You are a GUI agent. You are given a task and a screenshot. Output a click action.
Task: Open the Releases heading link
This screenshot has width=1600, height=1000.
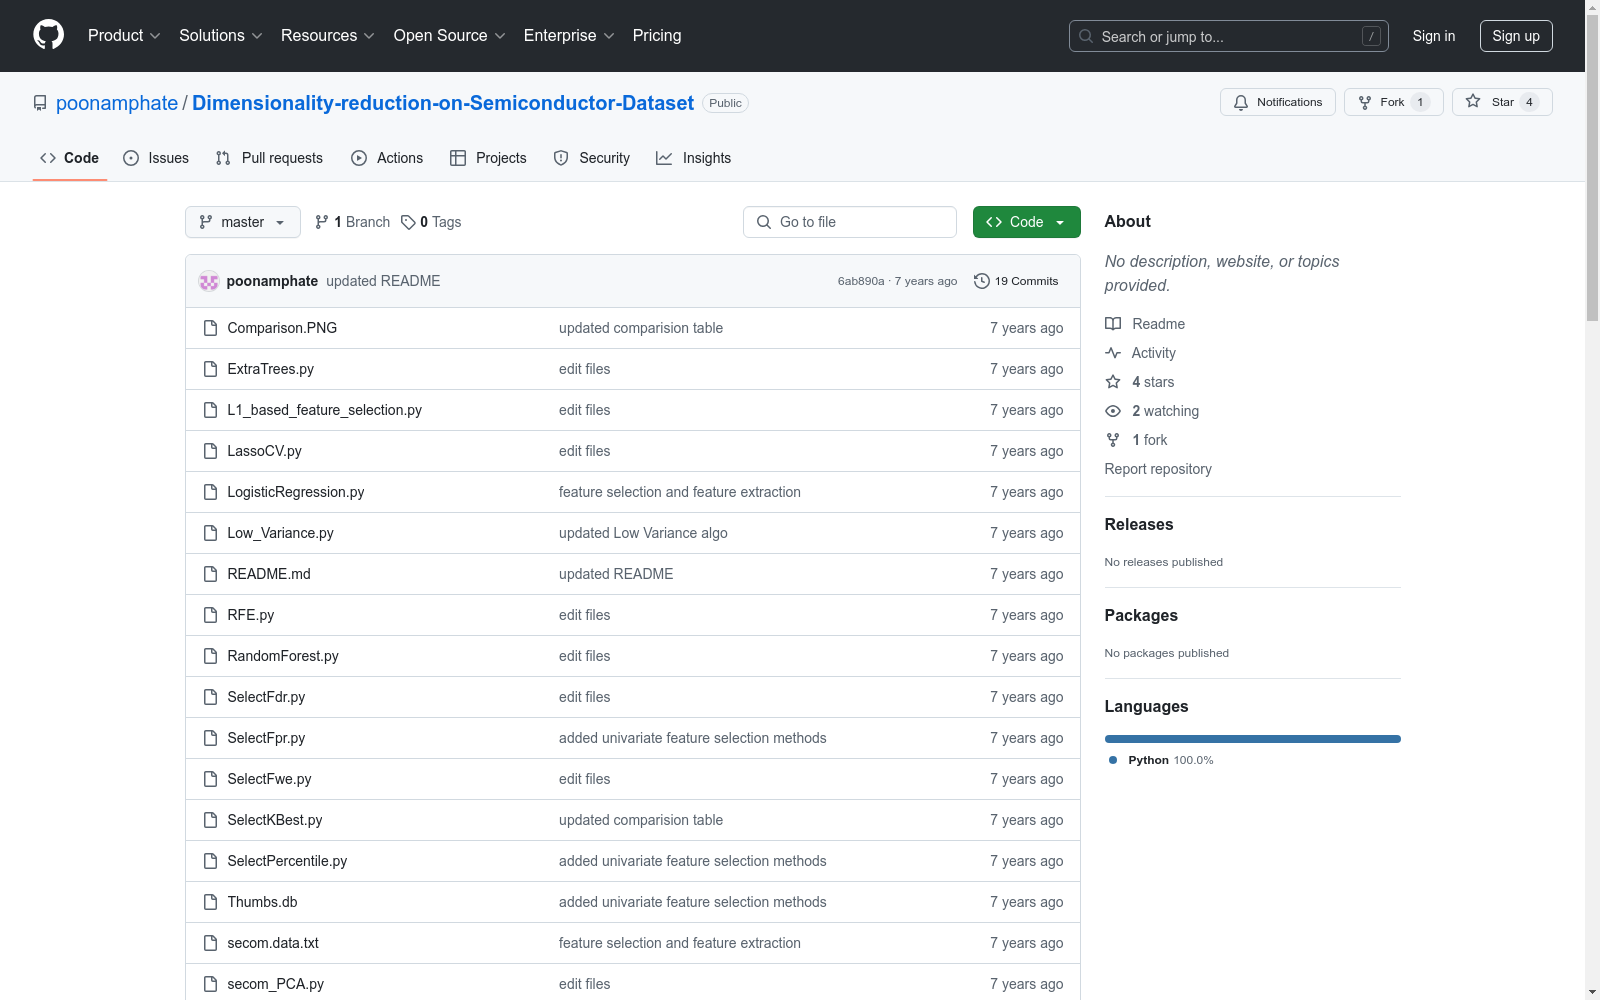point(1139,524)
